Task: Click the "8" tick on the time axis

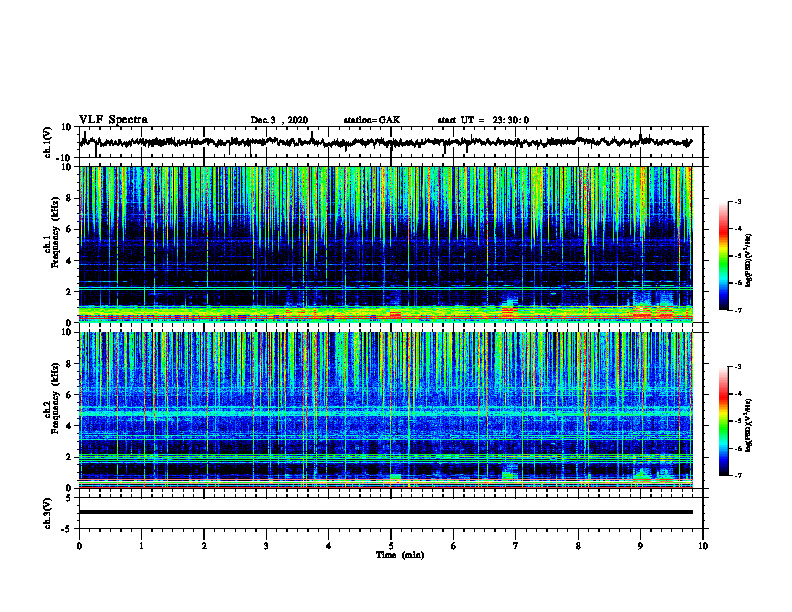Action: [578, 546]
